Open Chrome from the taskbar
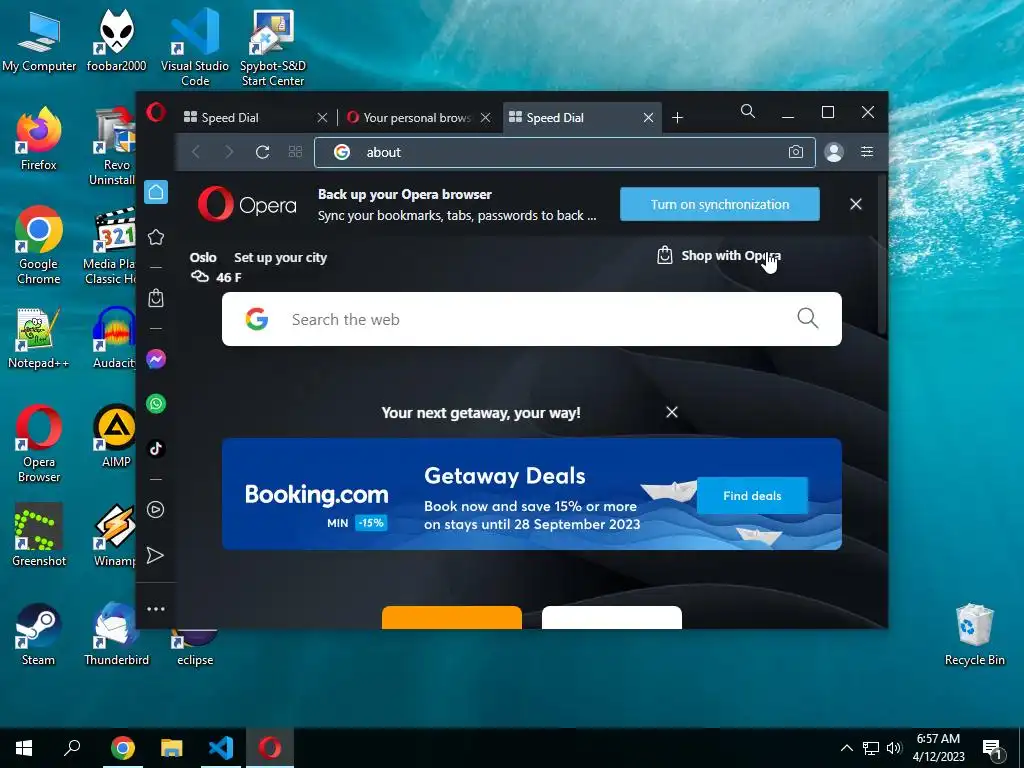The width and height of the screenshot is (1024, 768). (122, 748)
